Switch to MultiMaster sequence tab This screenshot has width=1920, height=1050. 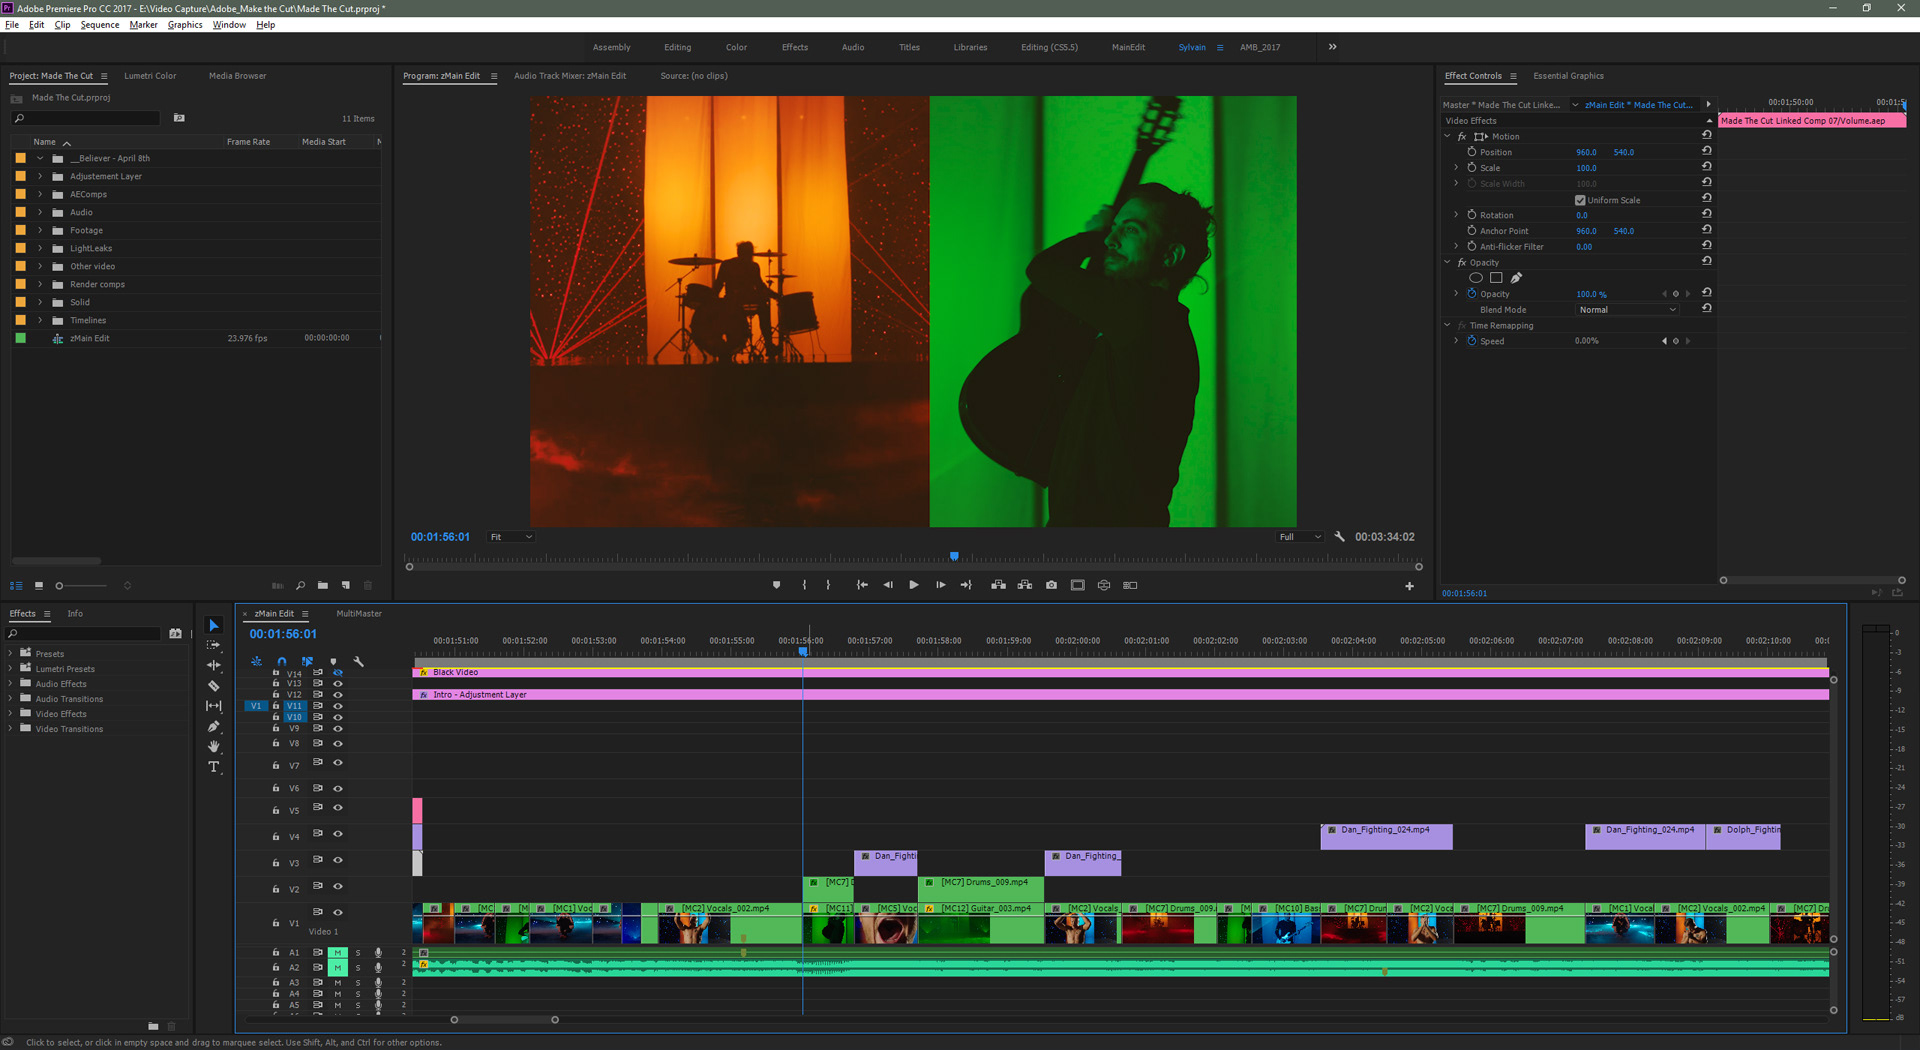pos(359,614)
